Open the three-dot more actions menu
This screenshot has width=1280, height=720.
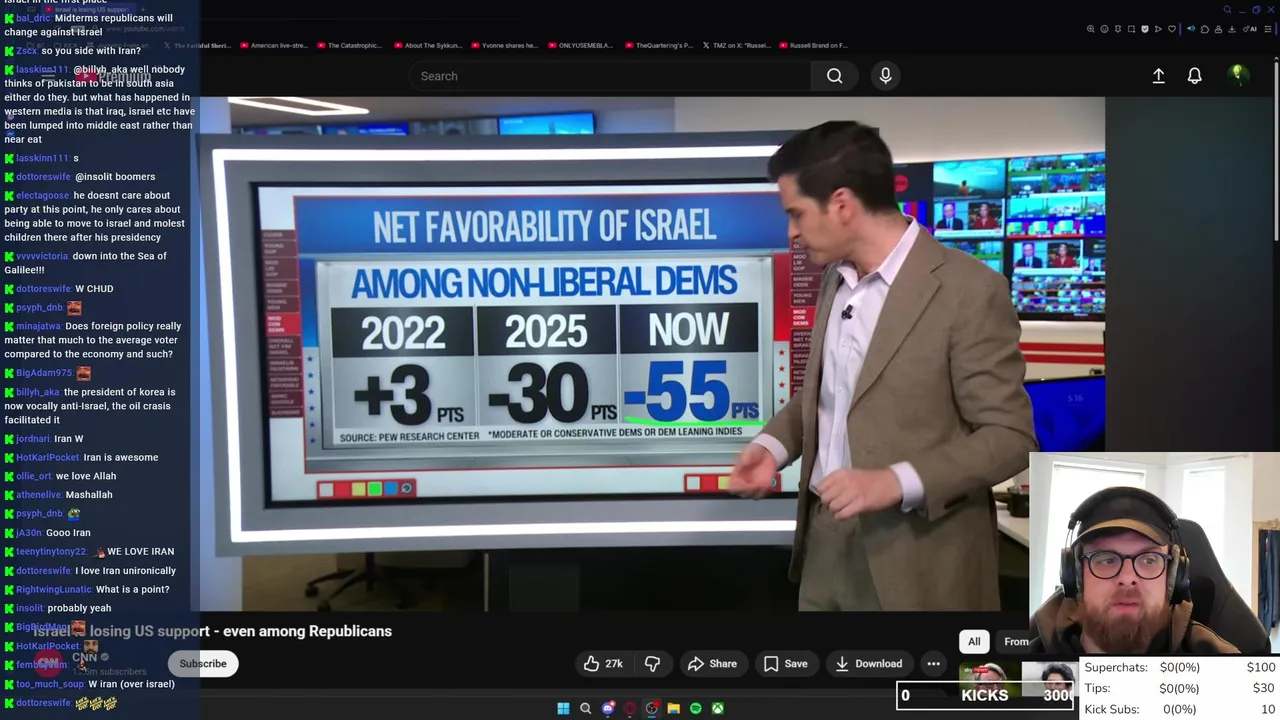933,664
